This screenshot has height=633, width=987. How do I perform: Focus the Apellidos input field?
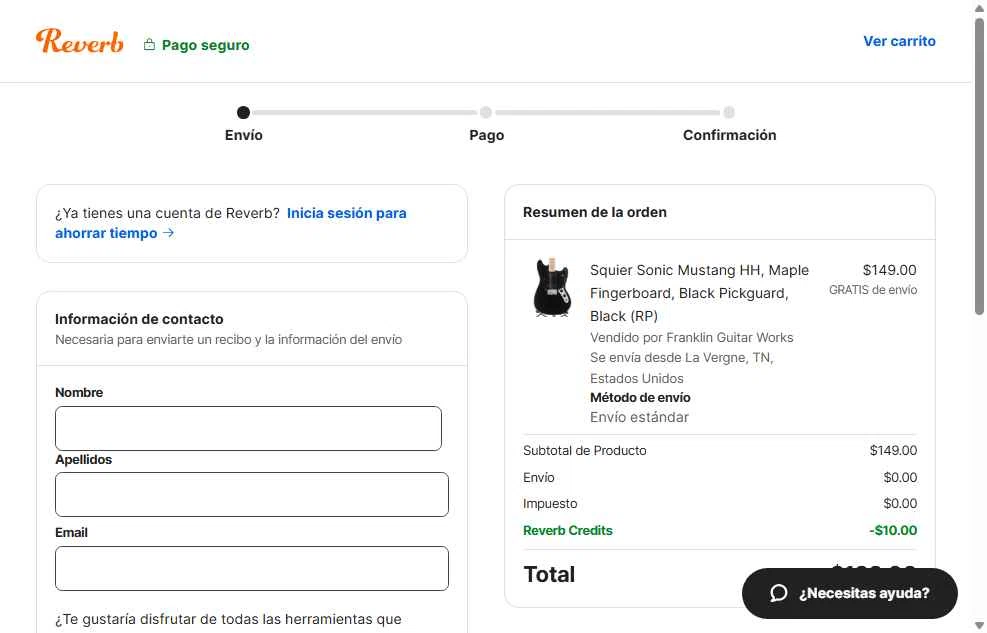point(251,494)
